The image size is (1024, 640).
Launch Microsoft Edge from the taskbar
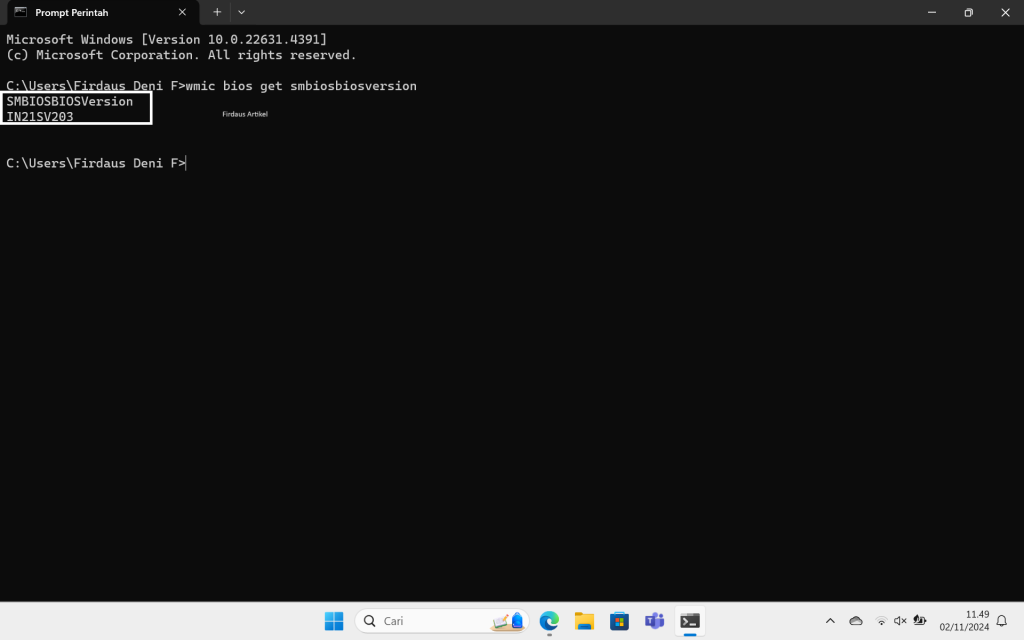pyautogui.click(x=549, y=621)
